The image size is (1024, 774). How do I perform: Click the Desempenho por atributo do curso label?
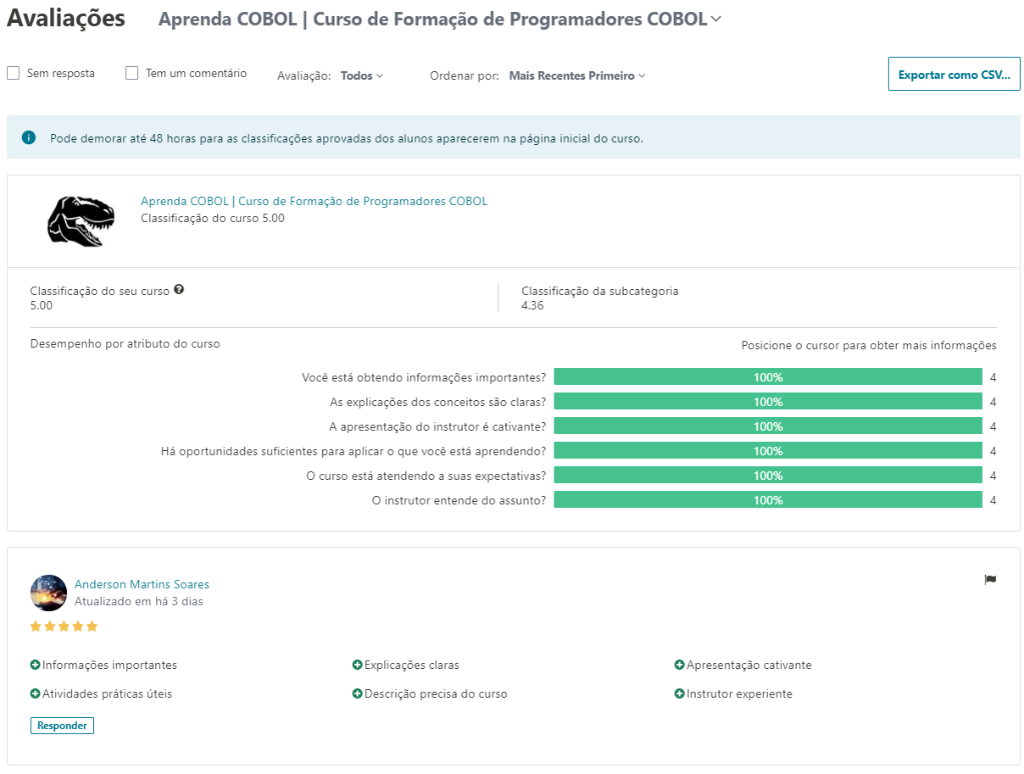coord(125,344)
